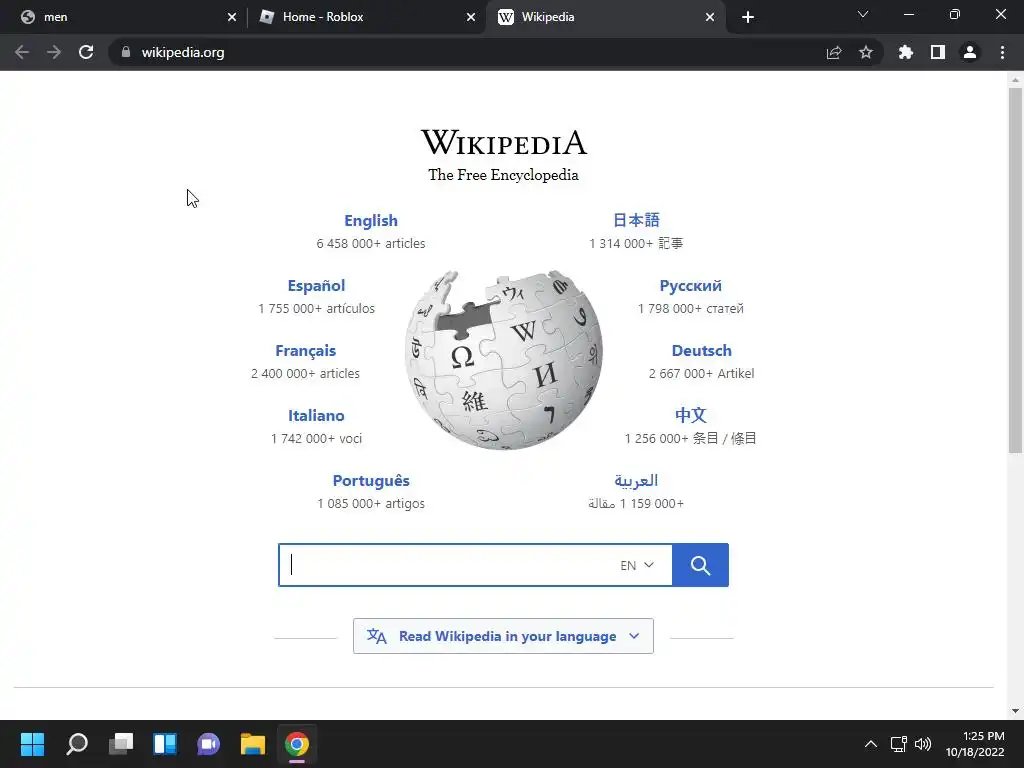This screenshot has width=1024, height=768.
Task: Open Windows taskbar Search
Action: [x=77, y=744]
